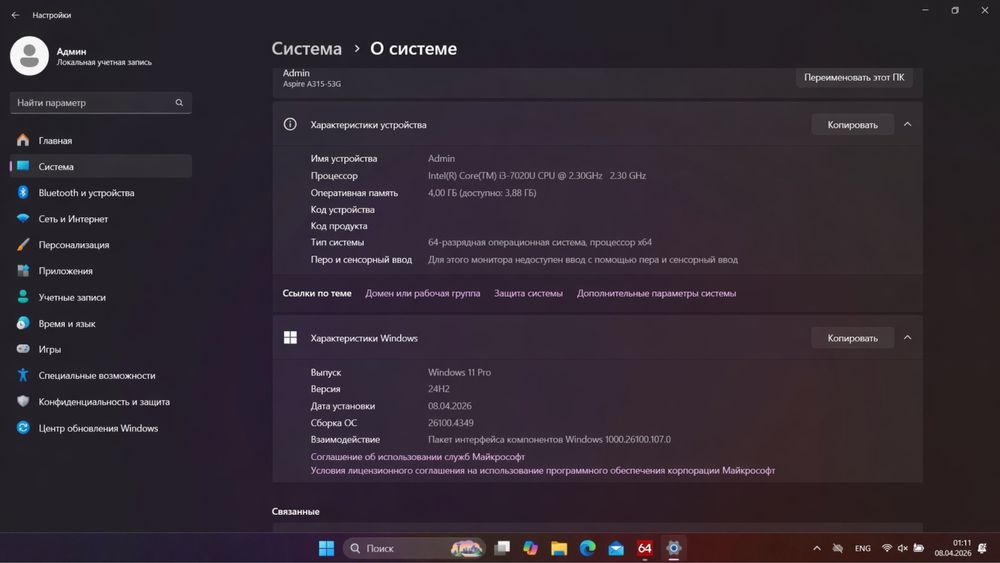Click the Settings gear on the taskbar
This screenshot has width=1000, height=563.
(673, 548)
